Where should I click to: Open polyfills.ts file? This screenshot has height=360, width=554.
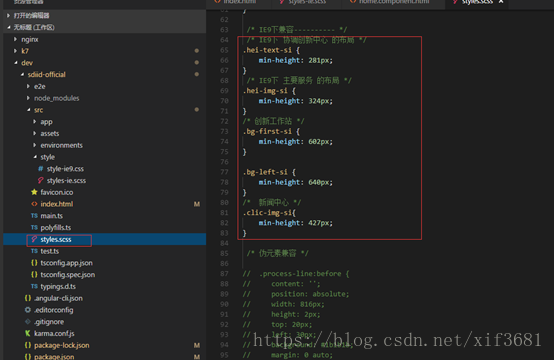[55, 228]
